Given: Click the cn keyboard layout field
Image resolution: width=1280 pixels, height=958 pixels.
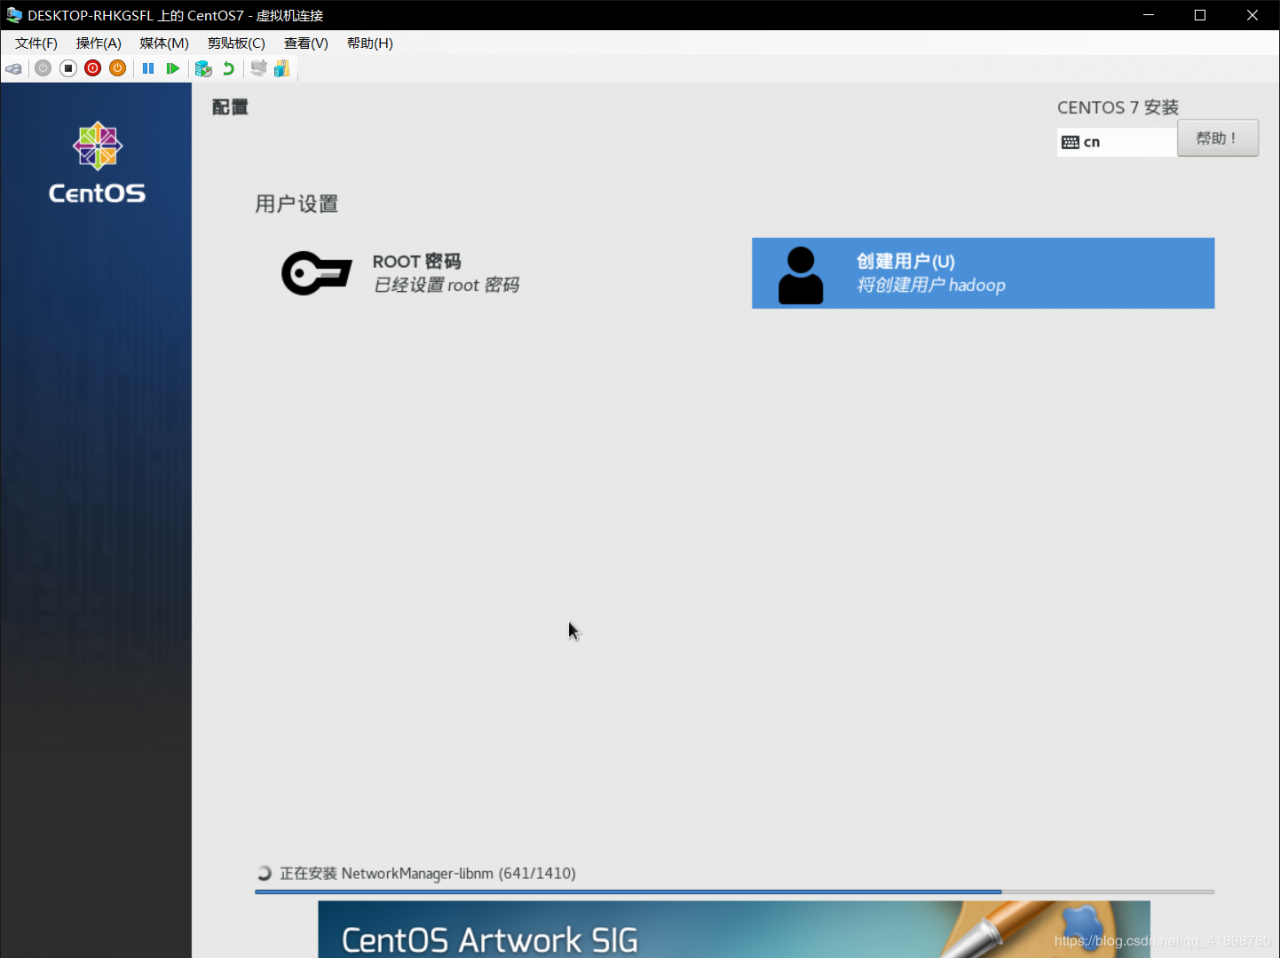Looking at the screenshot, I should [1117, 142].
